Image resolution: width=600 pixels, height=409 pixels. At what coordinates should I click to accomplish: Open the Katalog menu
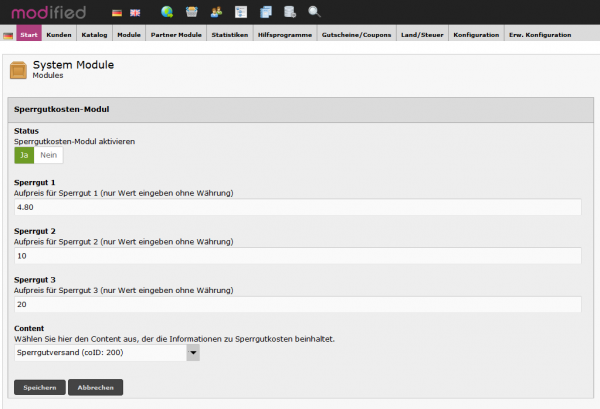94,35
